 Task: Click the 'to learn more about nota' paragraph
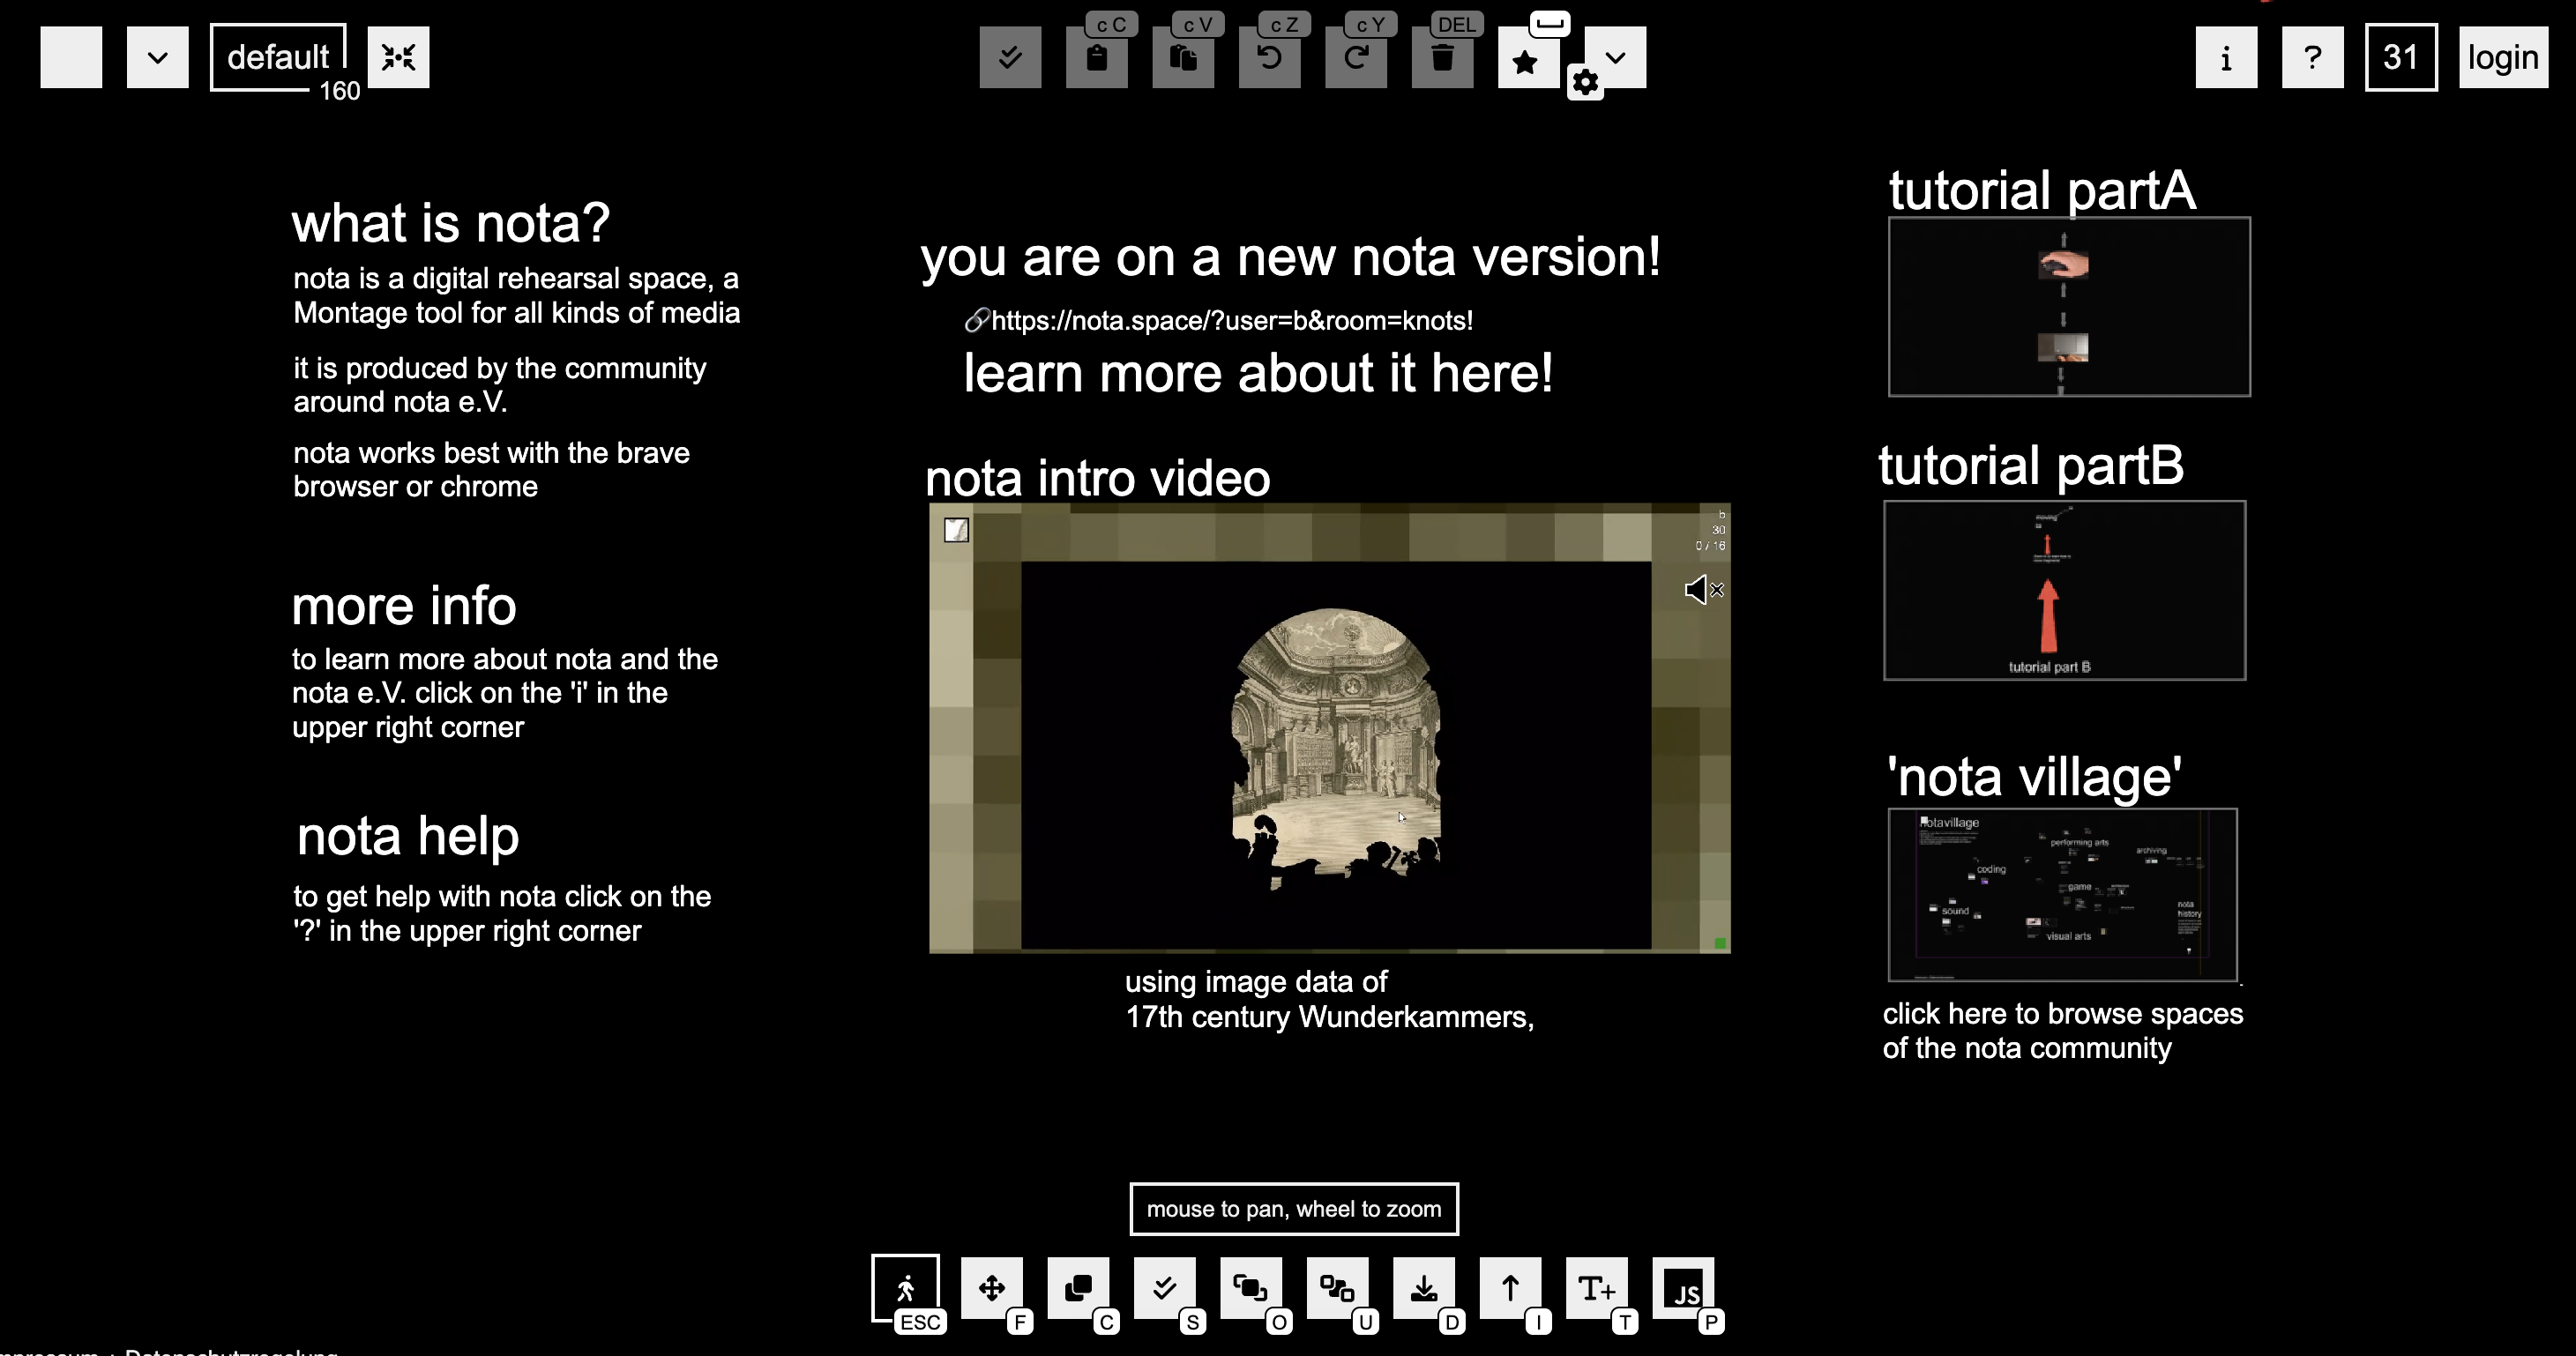(505, 693)
